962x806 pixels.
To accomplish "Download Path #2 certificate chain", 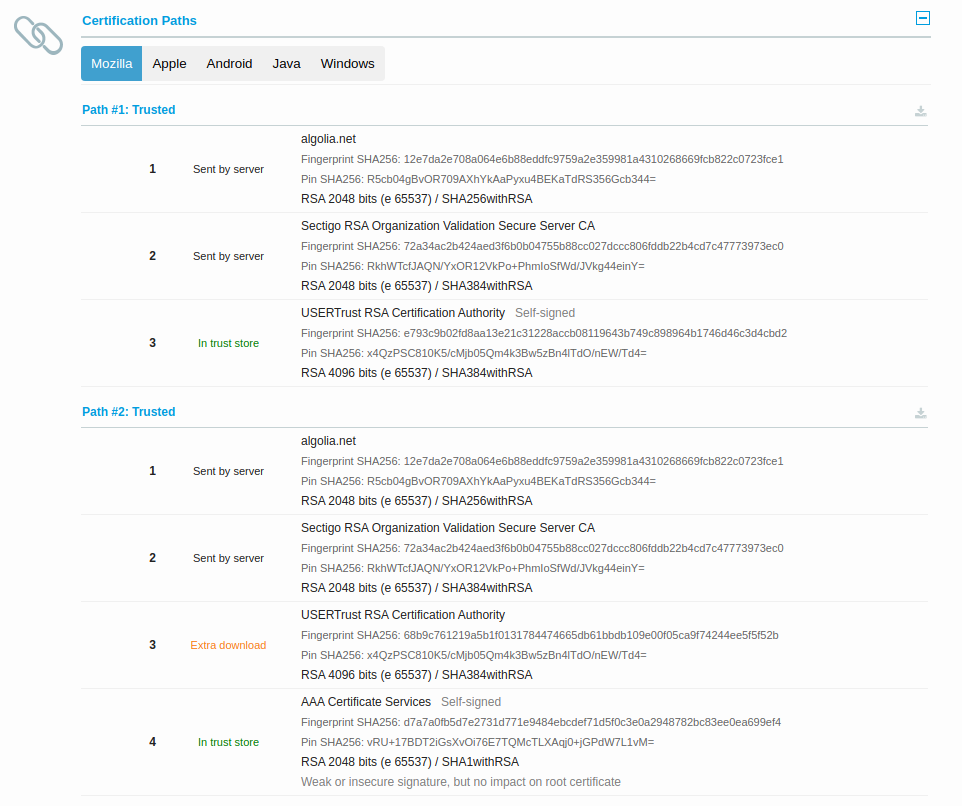I will point(920,413).
